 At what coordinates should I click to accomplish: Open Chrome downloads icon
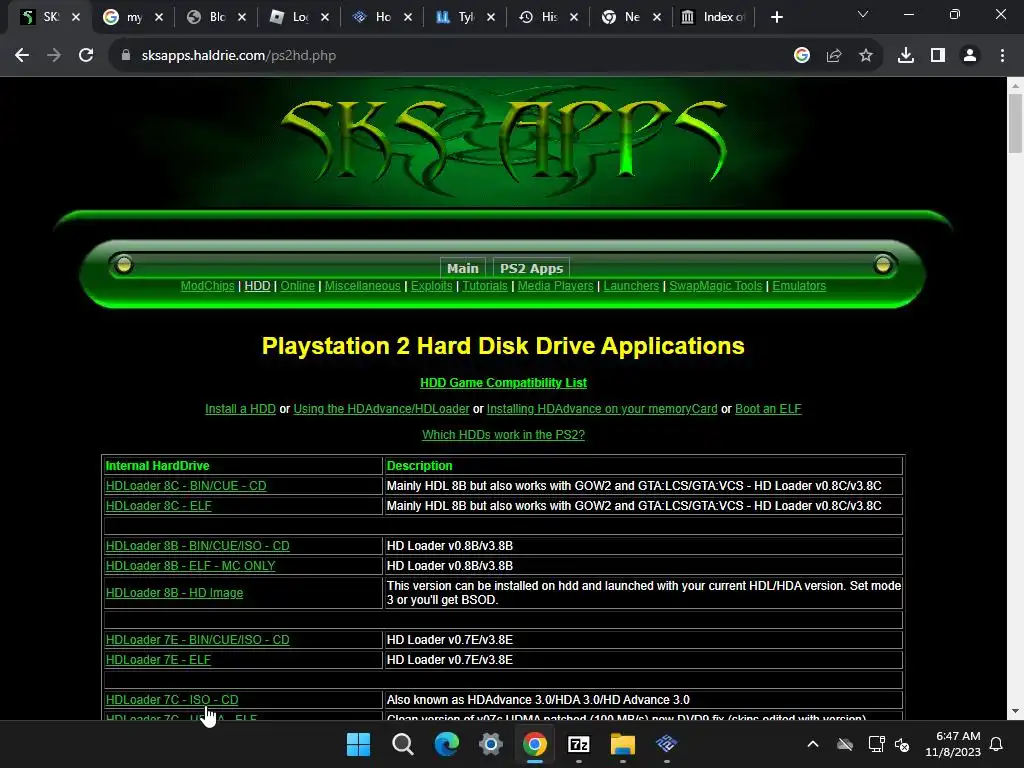(906, 56)
